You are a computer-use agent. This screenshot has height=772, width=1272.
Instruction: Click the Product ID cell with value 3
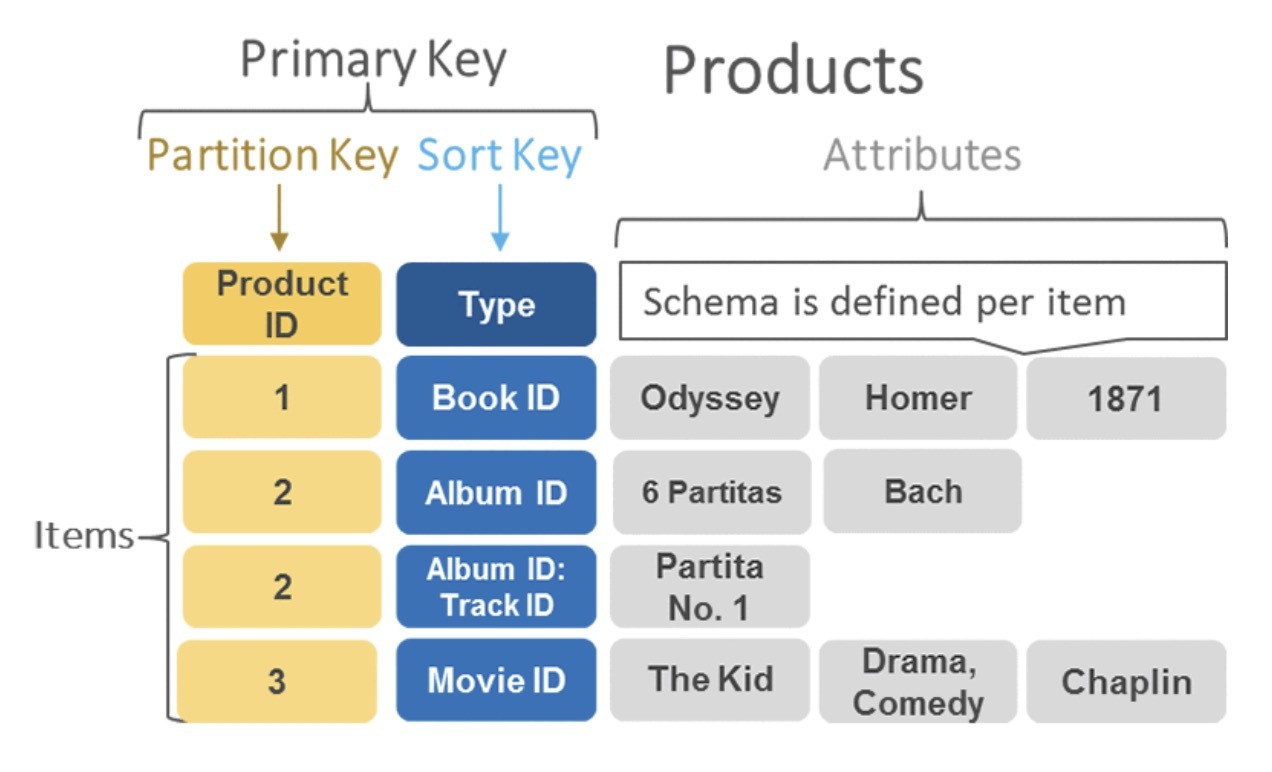tap(277, 681)
